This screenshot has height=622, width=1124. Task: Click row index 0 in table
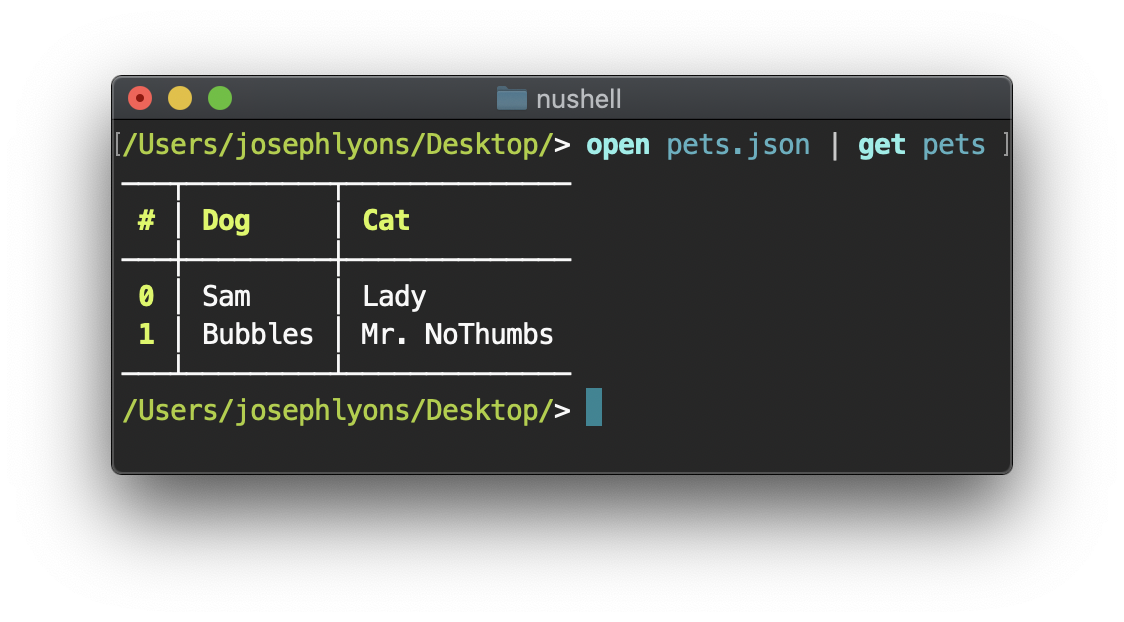[x=147, y=295]
